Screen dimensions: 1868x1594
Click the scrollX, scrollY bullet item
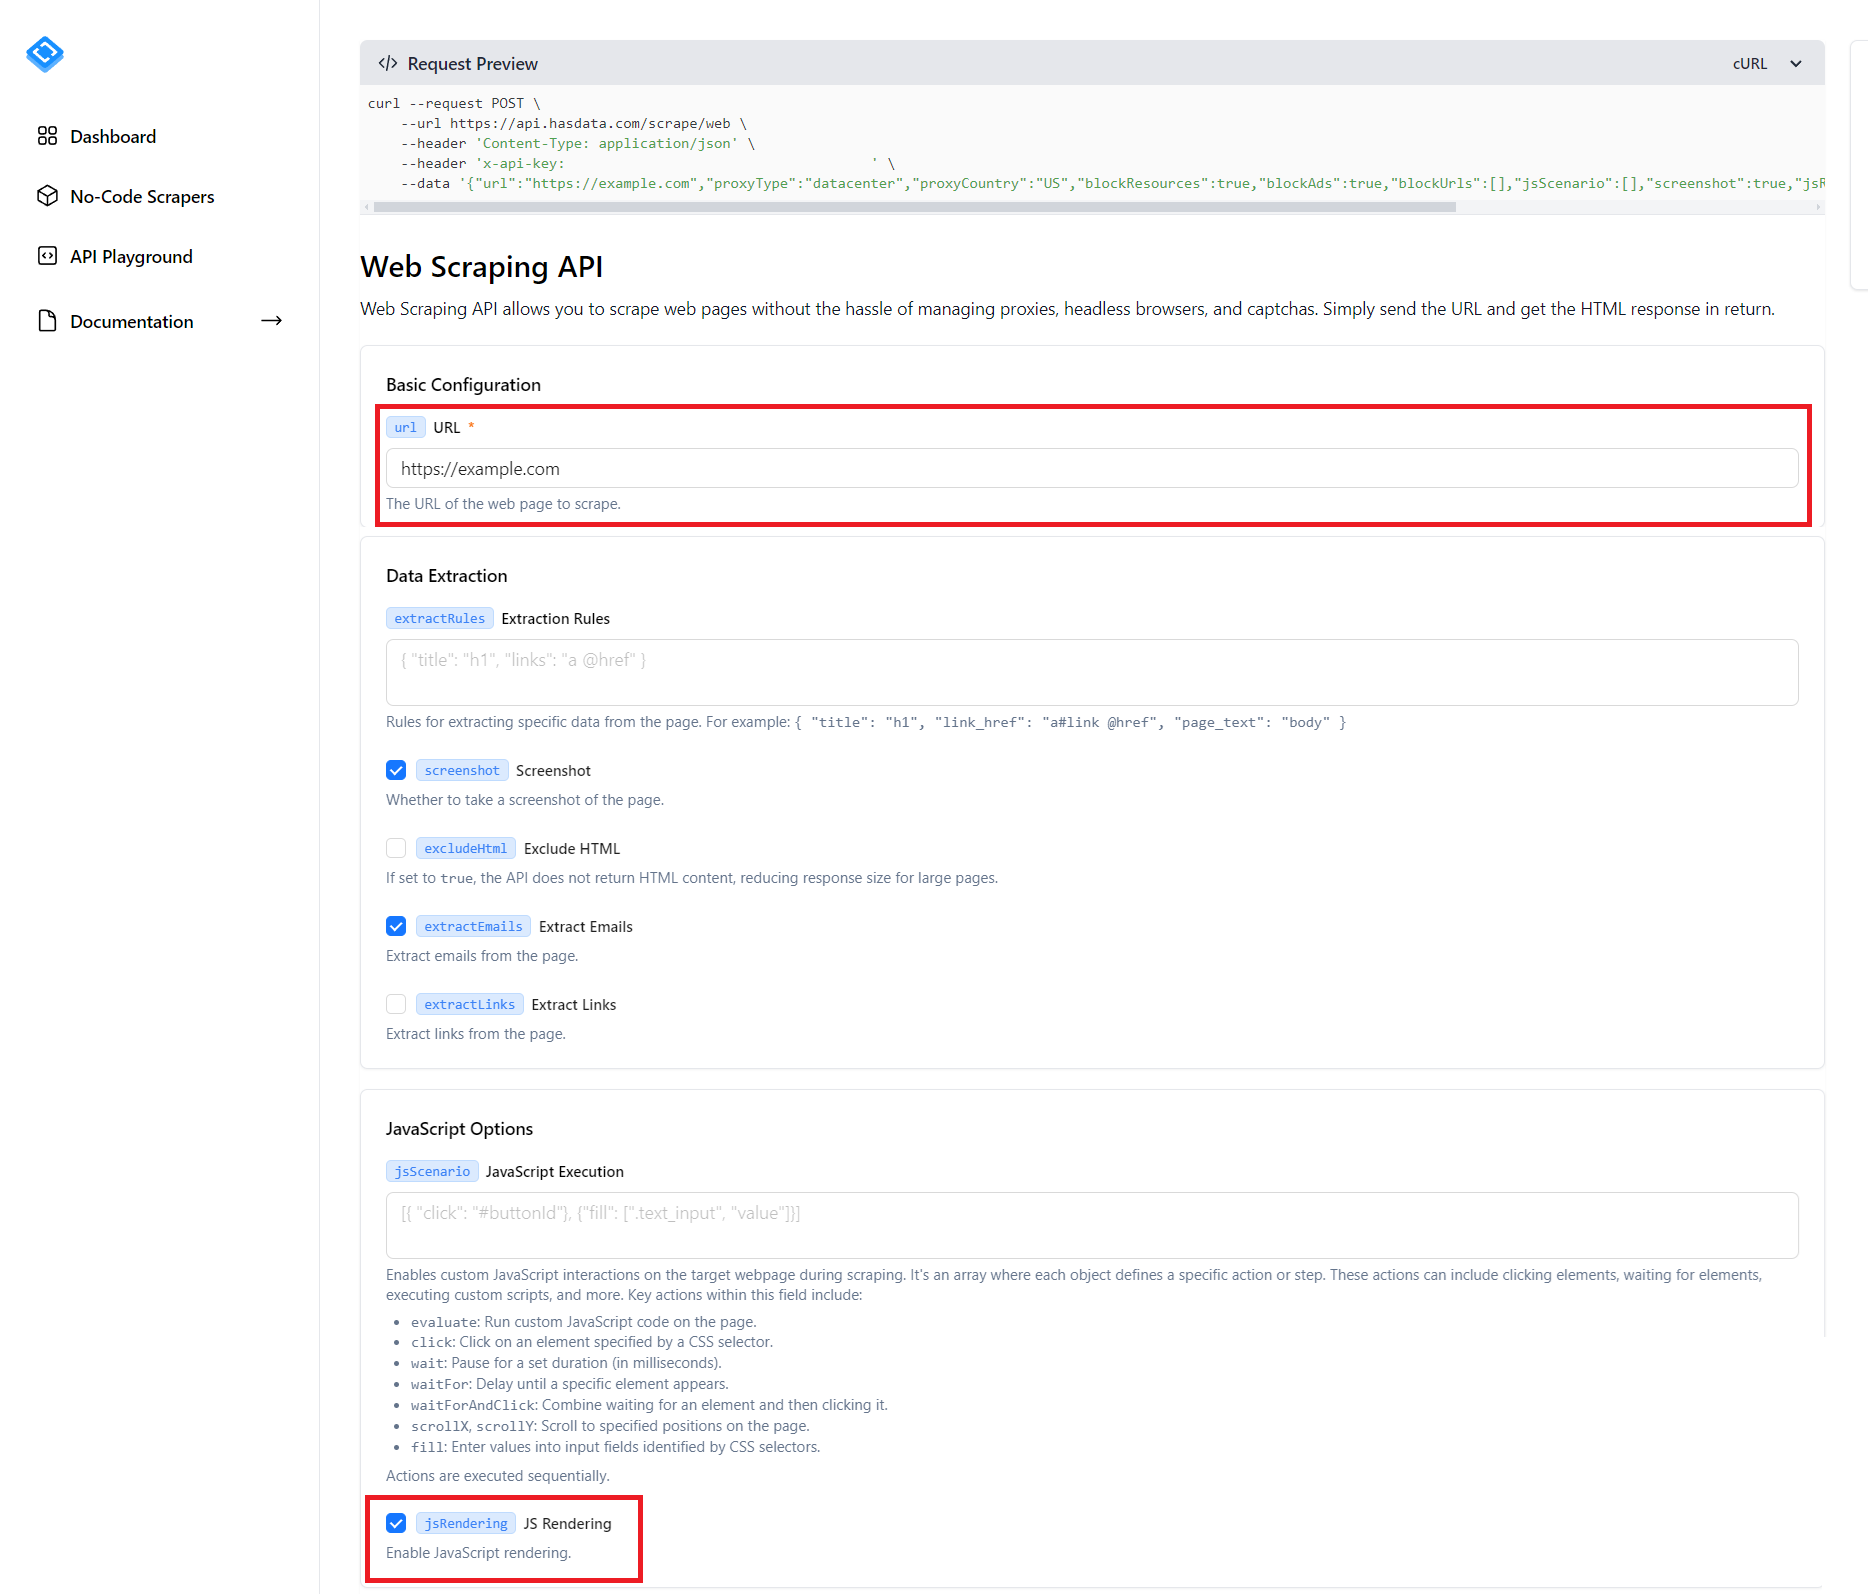(610, 1426)
